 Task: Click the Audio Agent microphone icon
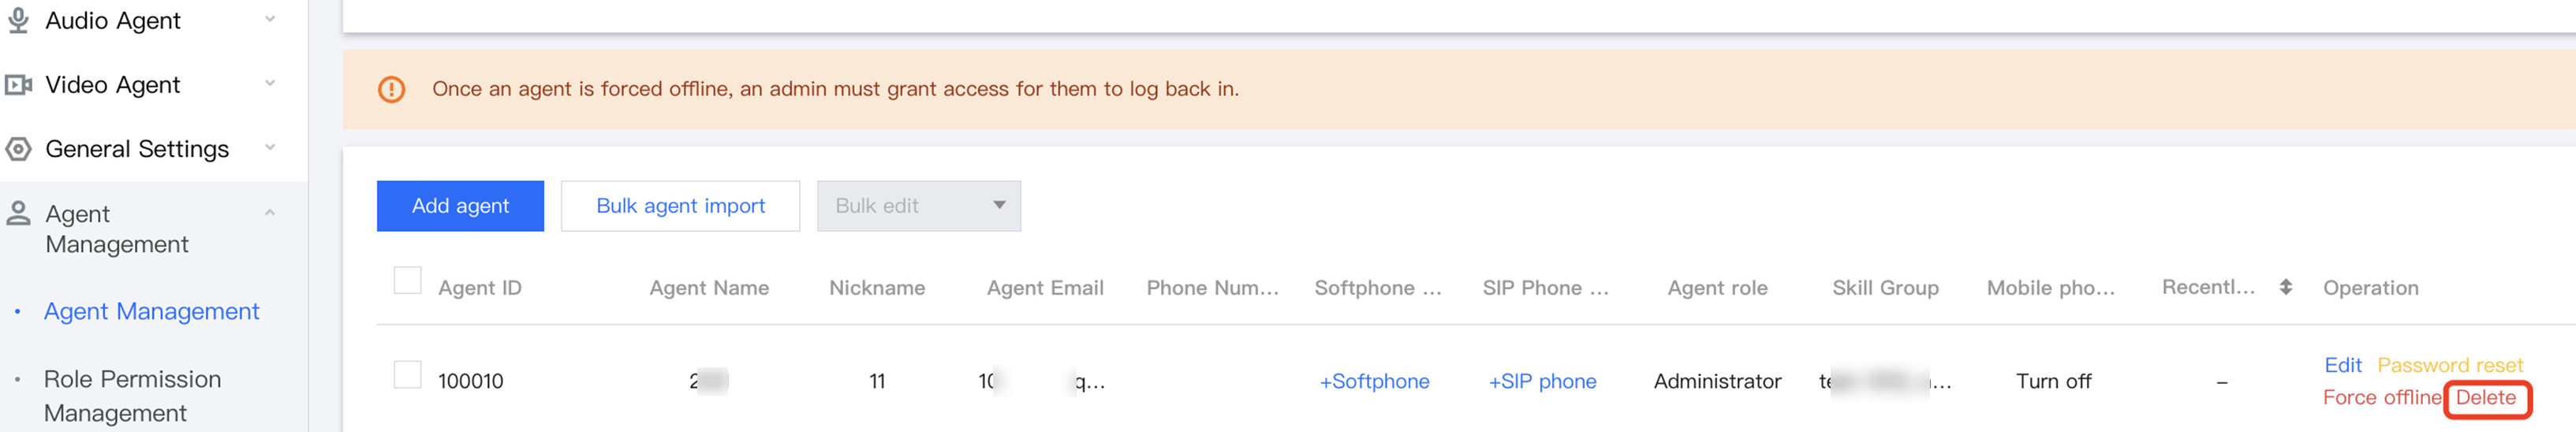18,20
